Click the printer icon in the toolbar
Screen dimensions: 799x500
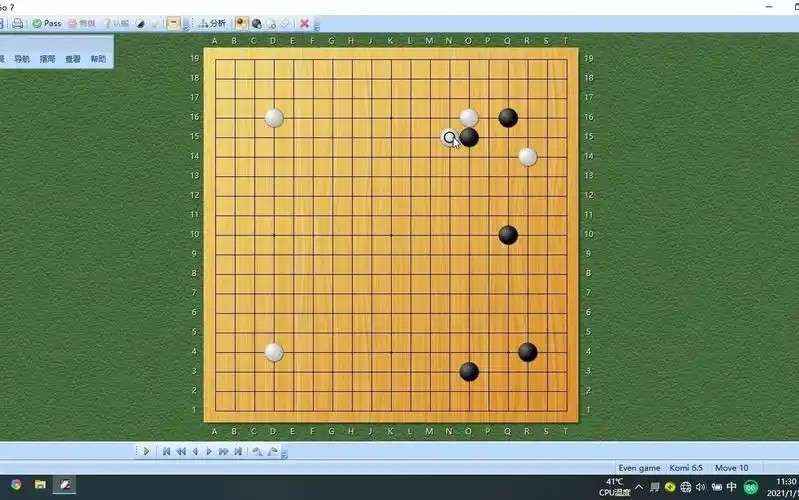coord(18,23)
